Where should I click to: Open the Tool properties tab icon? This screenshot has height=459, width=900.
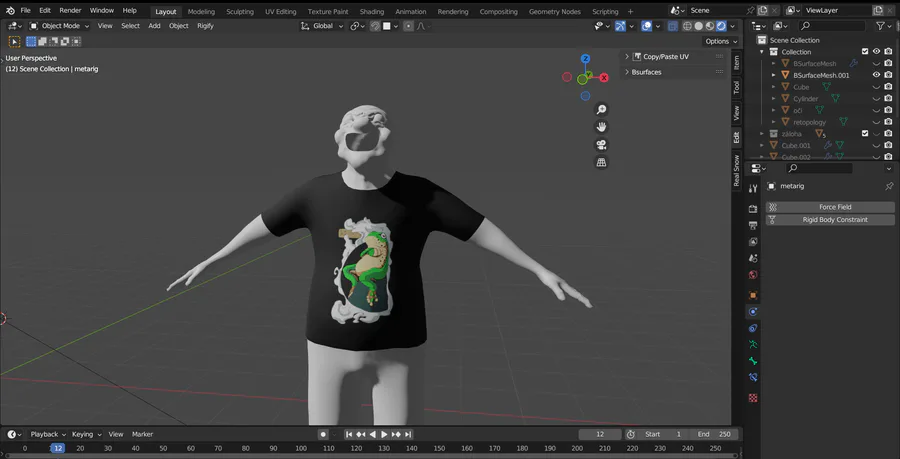[x=753, y=188]
